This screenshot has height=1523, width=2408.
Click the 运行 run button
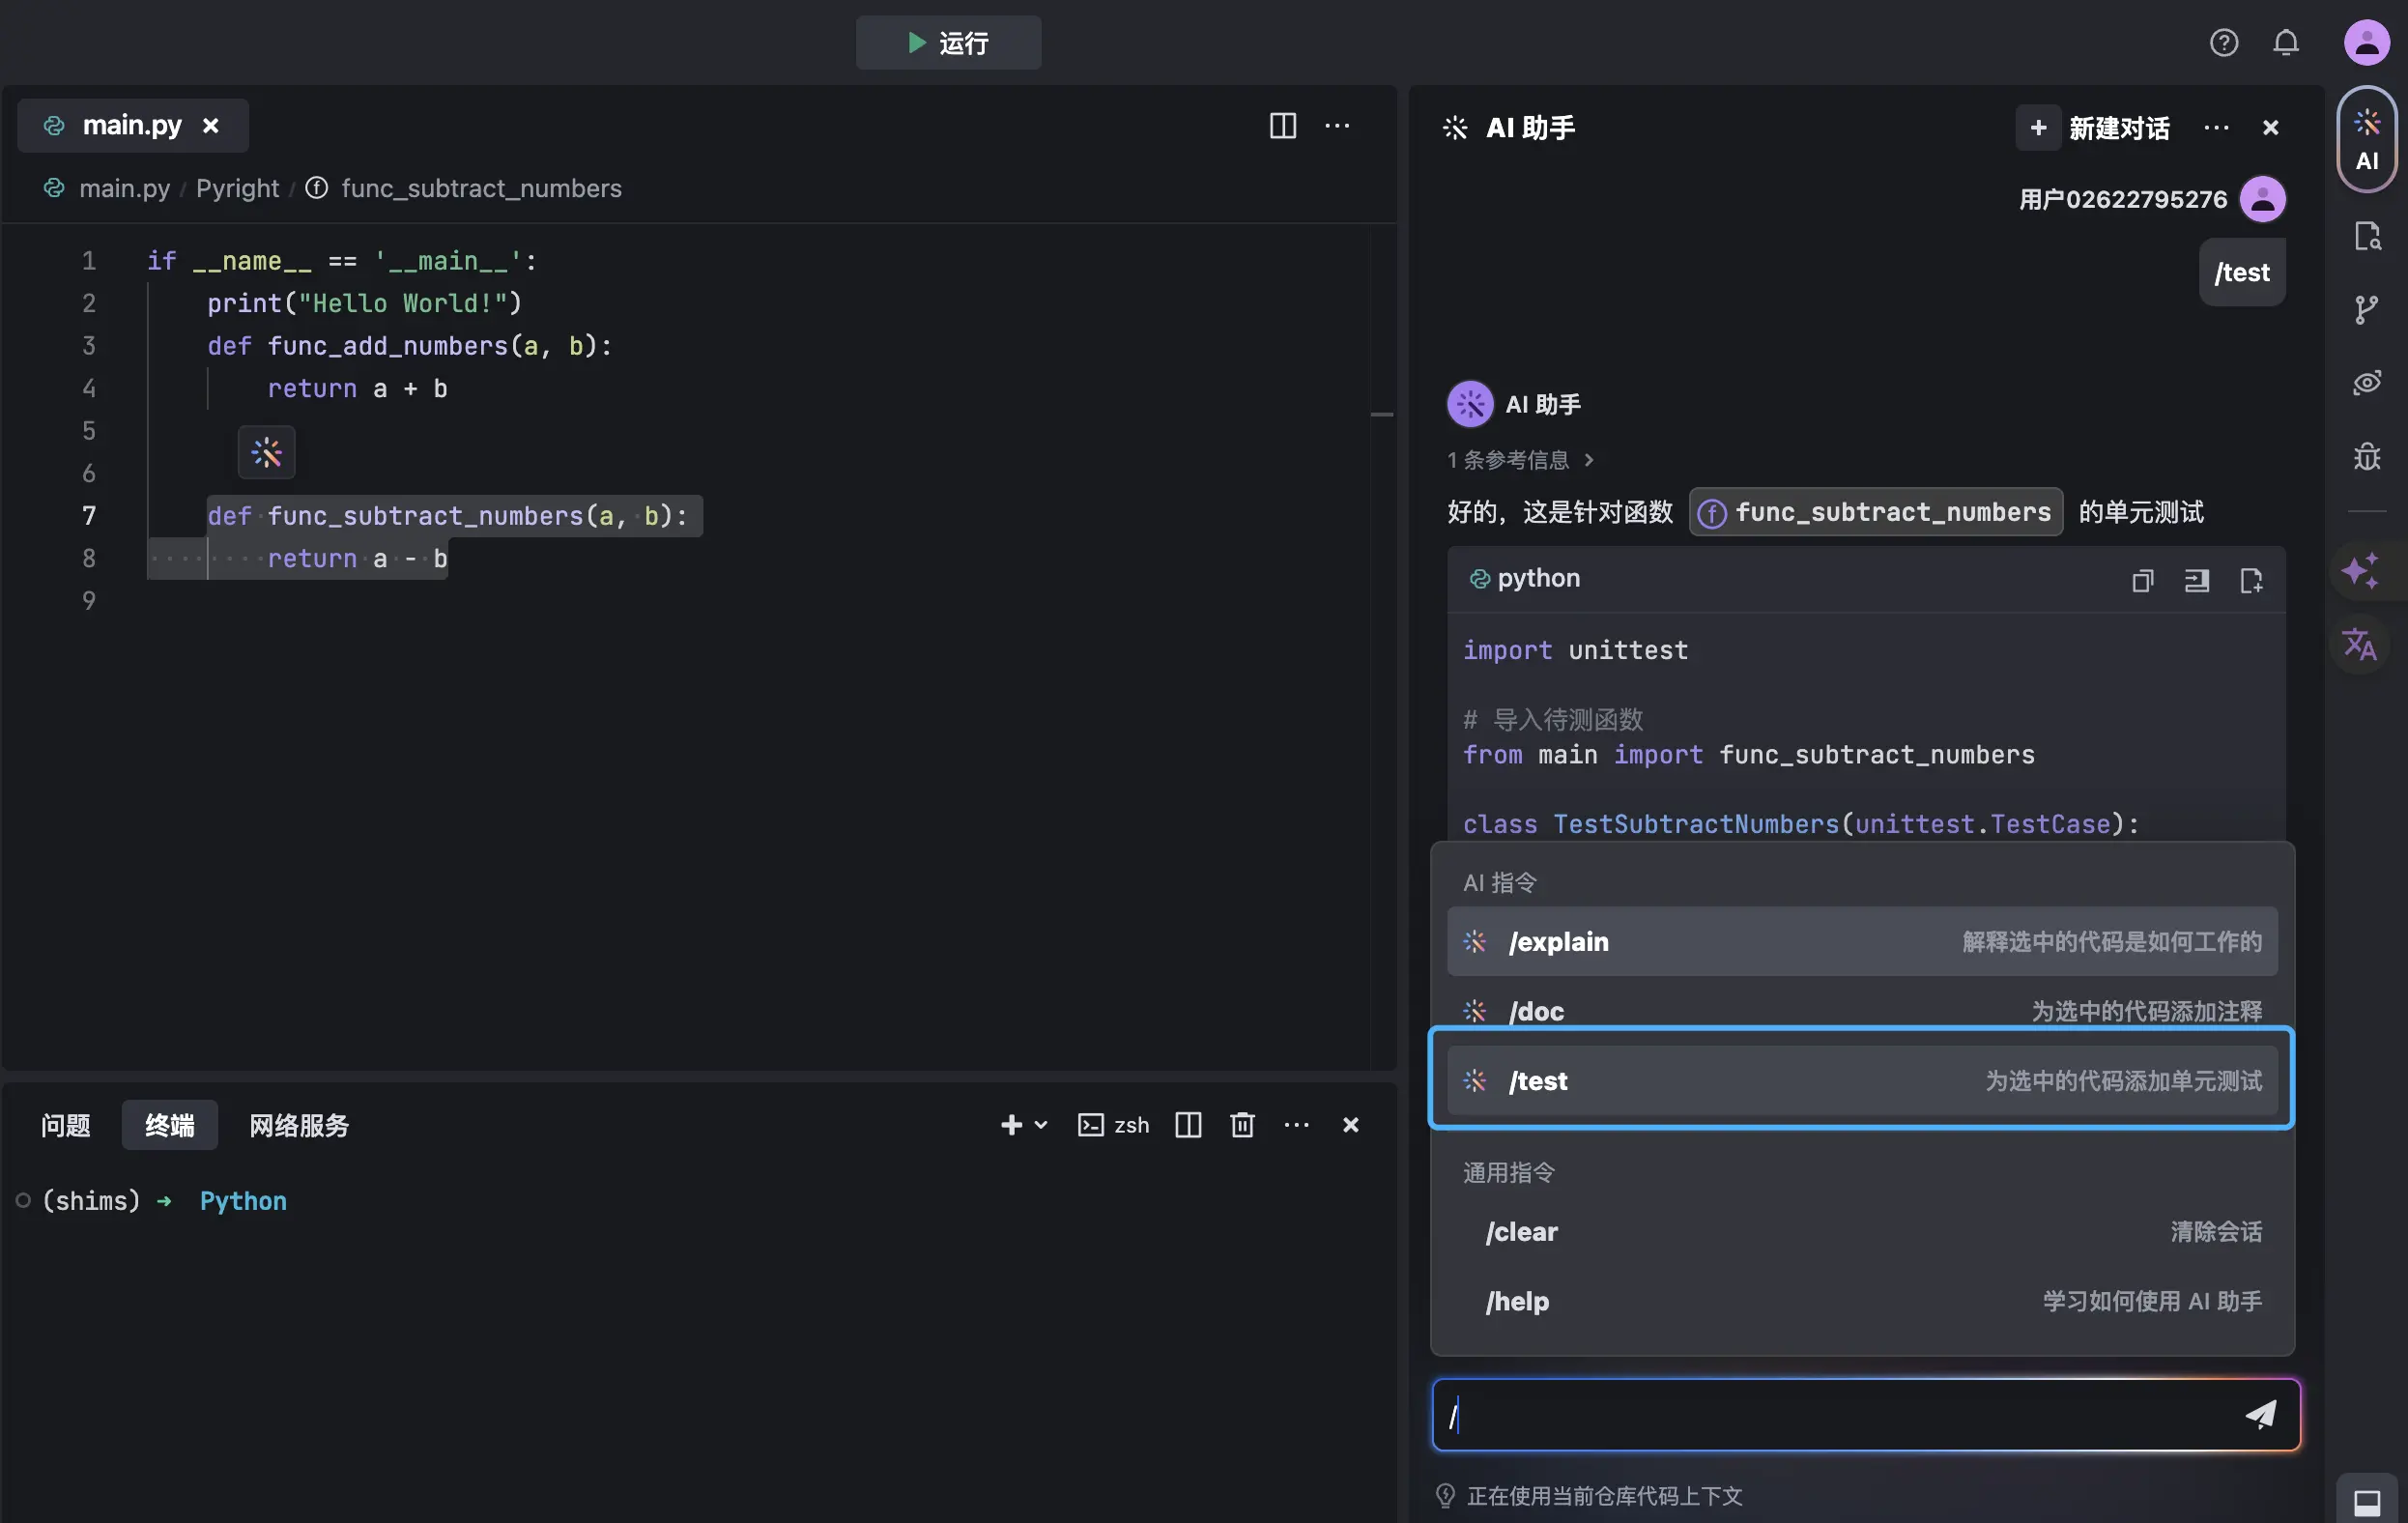coord(947,43)
